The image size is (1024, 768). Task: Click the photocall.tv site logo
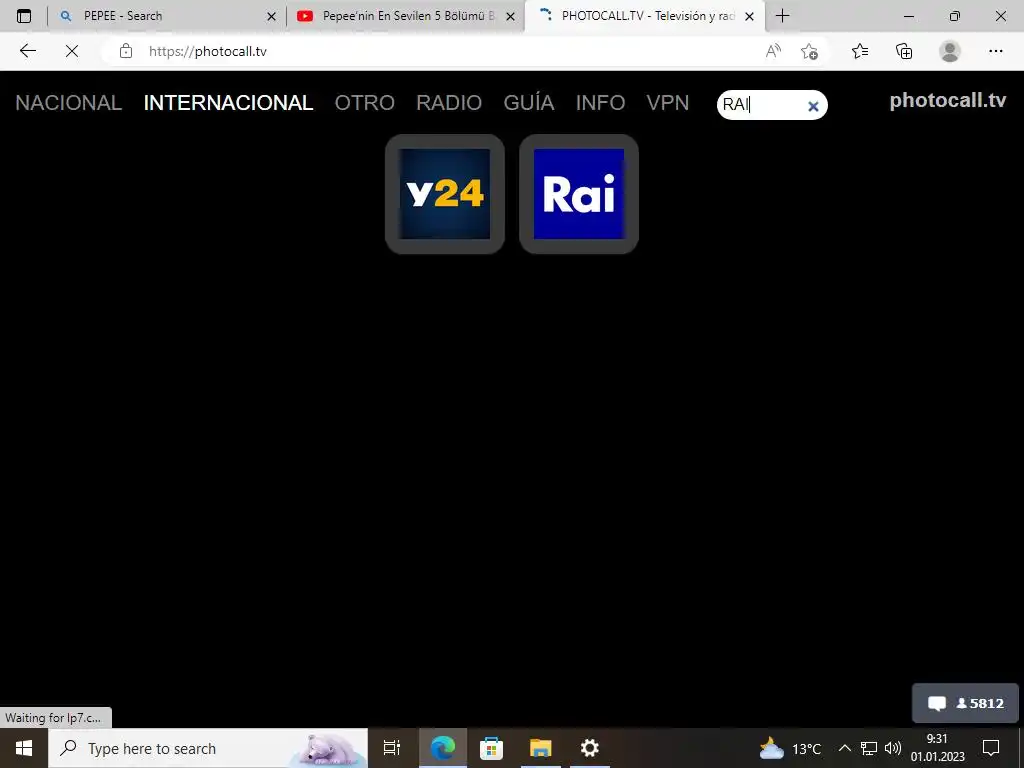coord(948,101)
